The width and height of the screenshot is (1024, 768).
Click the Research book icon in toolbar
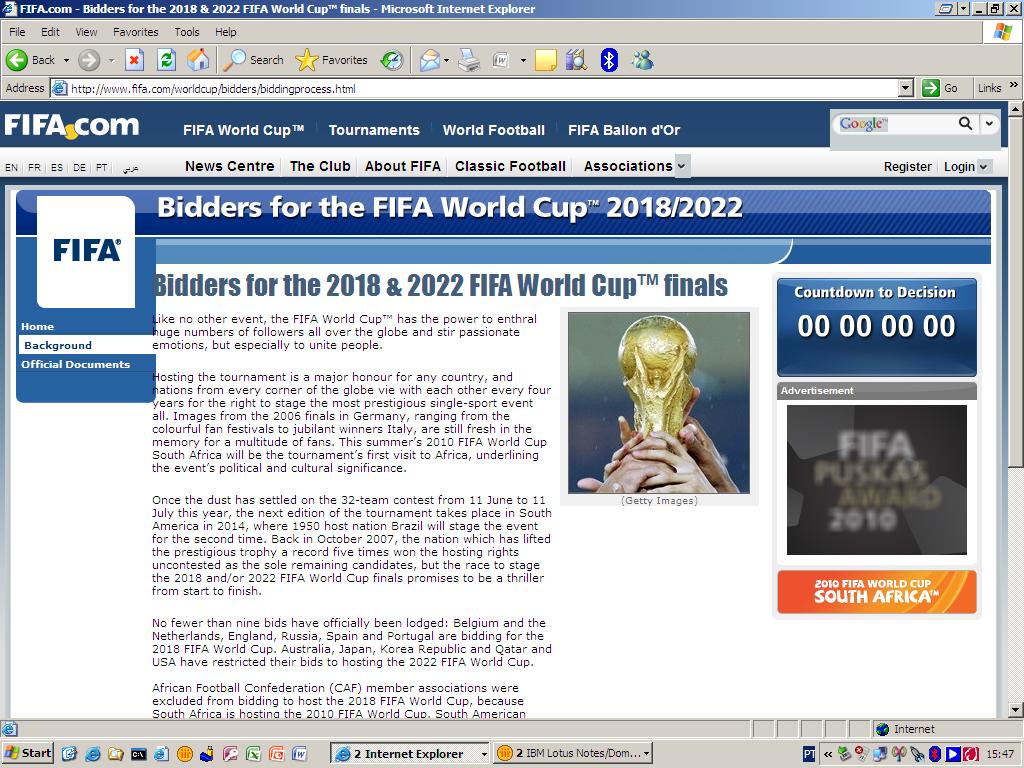[x=576, y=60]
